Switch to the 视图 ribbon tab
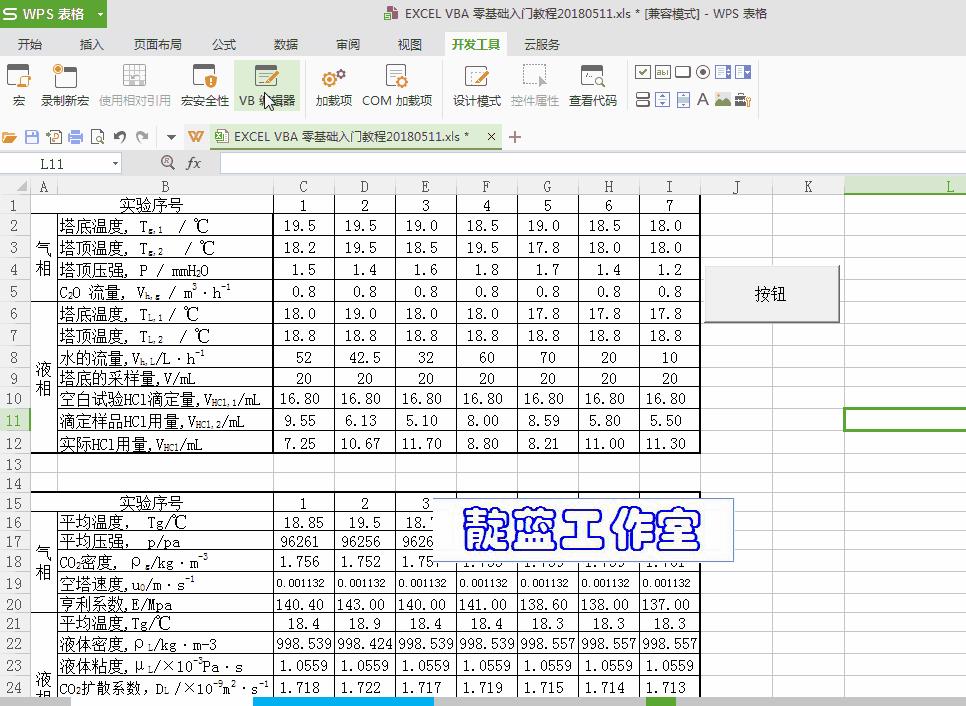Screen dimensions: 966x706 click(x=409, y=44)
